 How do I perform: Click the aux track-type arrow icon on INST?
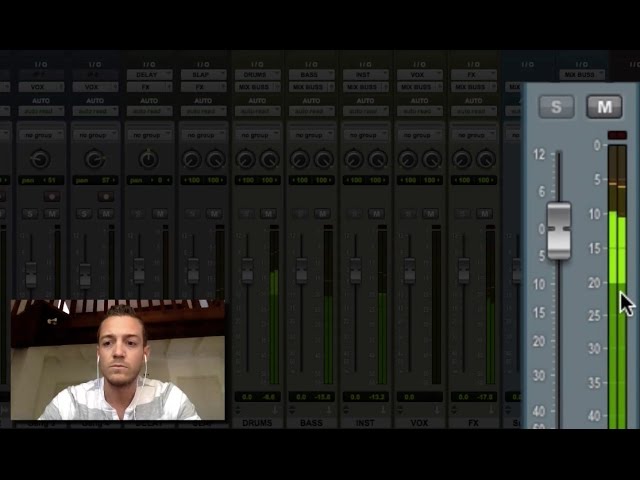pyautogui.click(x=383, y=409)
